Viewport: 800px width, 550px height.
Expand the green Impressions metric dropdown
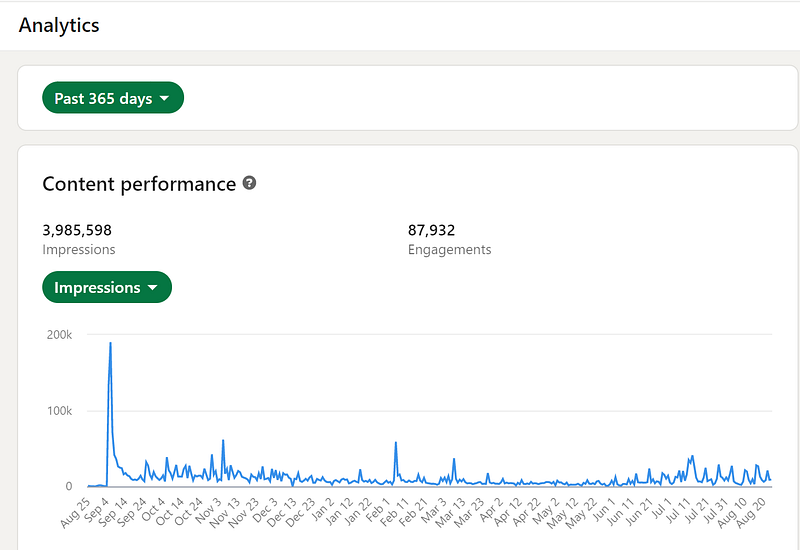(107, 288)
